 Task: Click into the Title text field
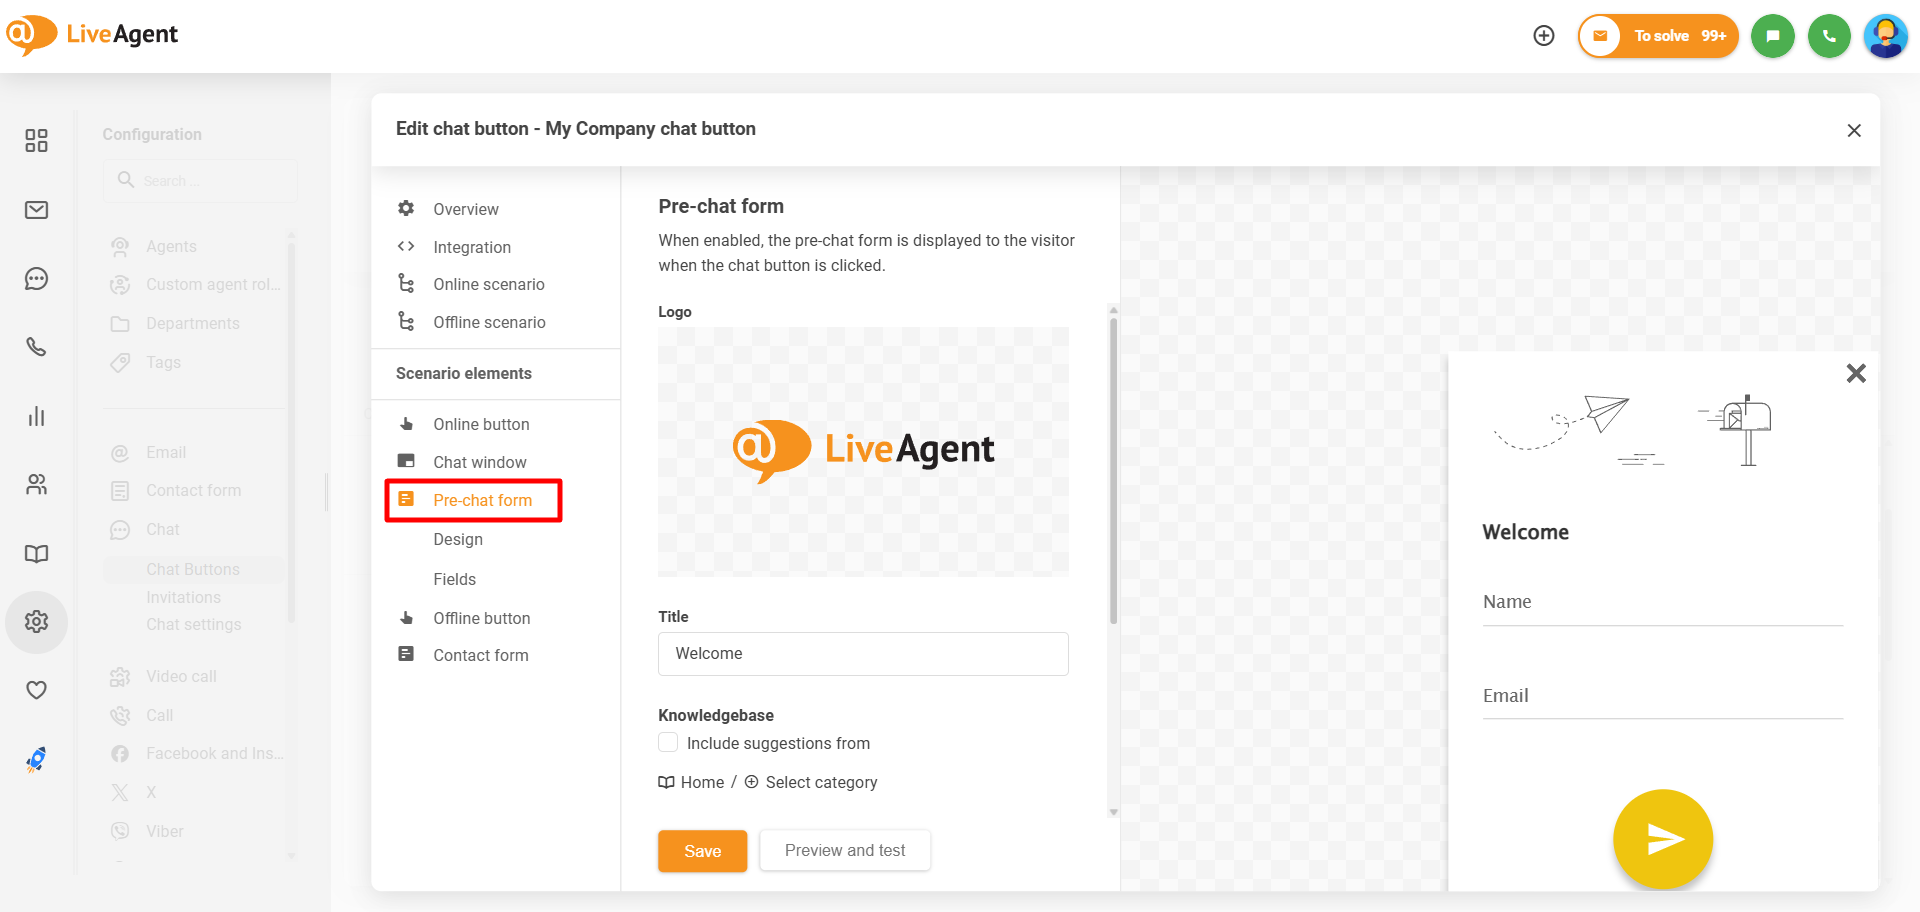tap(862, 654)
